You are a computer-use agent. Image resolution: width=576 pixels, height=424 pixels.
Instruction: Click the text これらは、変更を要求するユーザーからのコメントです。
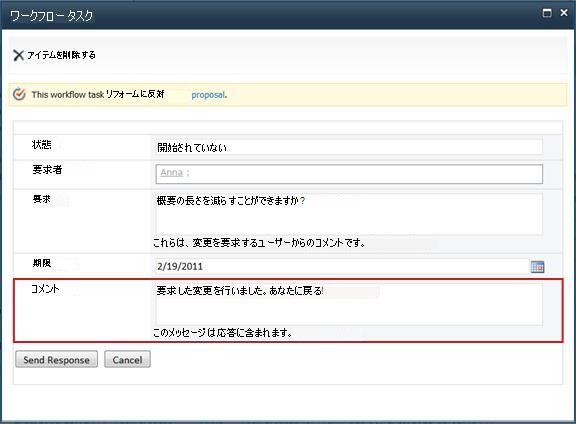click(x=259, y=242)
